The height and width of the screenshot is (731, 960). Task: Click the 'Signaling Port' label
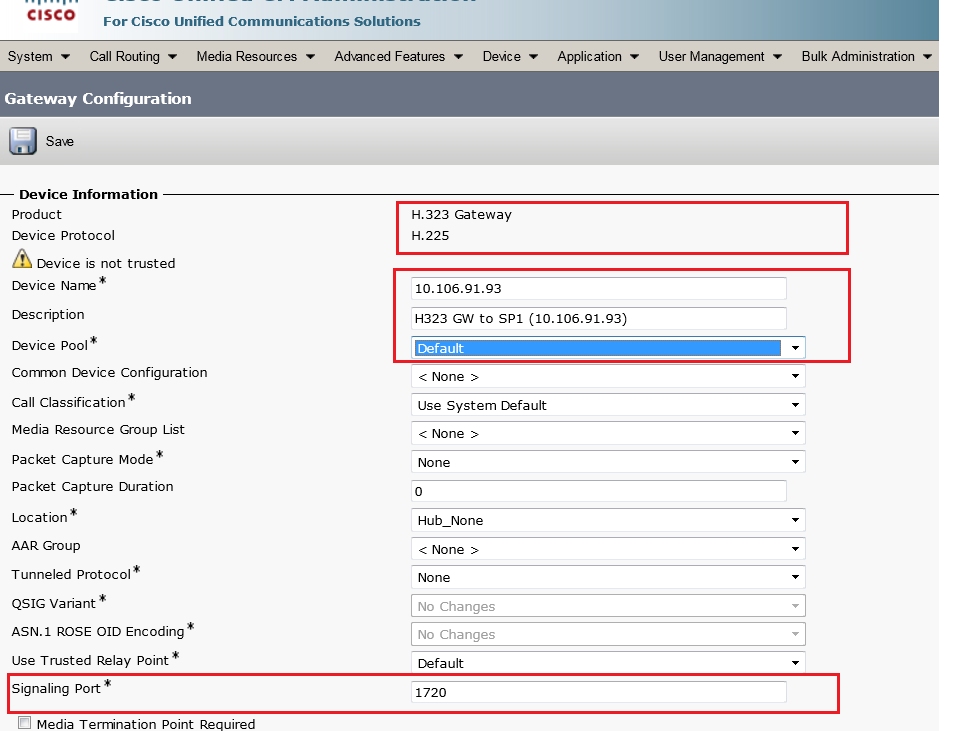click(x=56, y=689)
